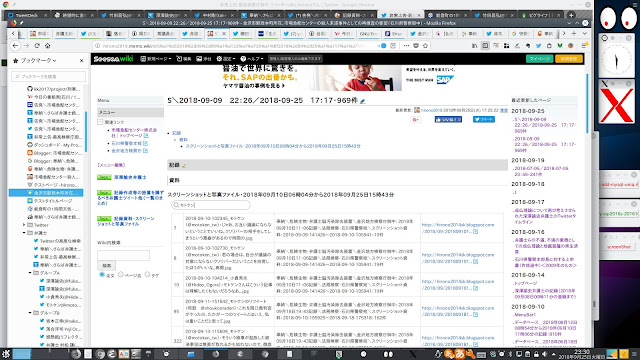Switch to GNU Emacs tab in Firefox

pos(368,33)
